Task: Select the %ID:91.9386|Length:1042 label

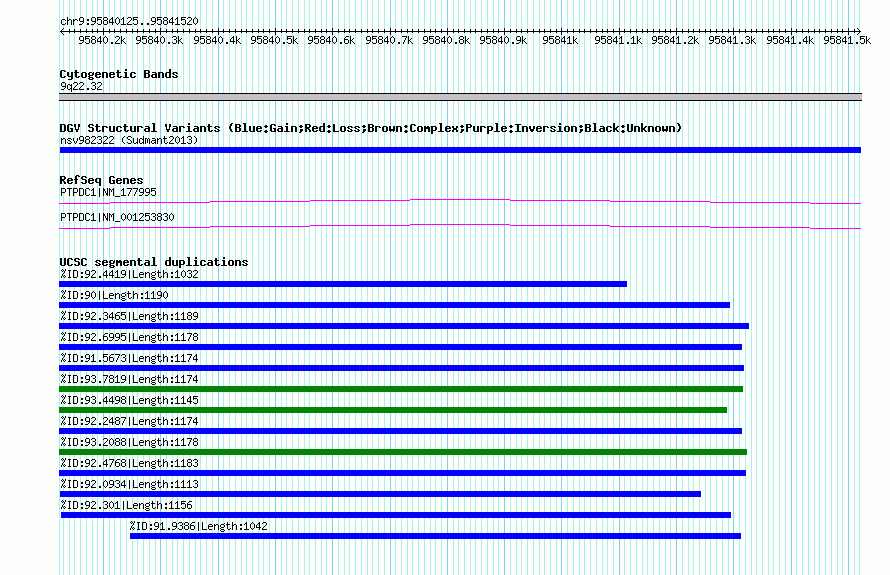Action: (199, 526)
